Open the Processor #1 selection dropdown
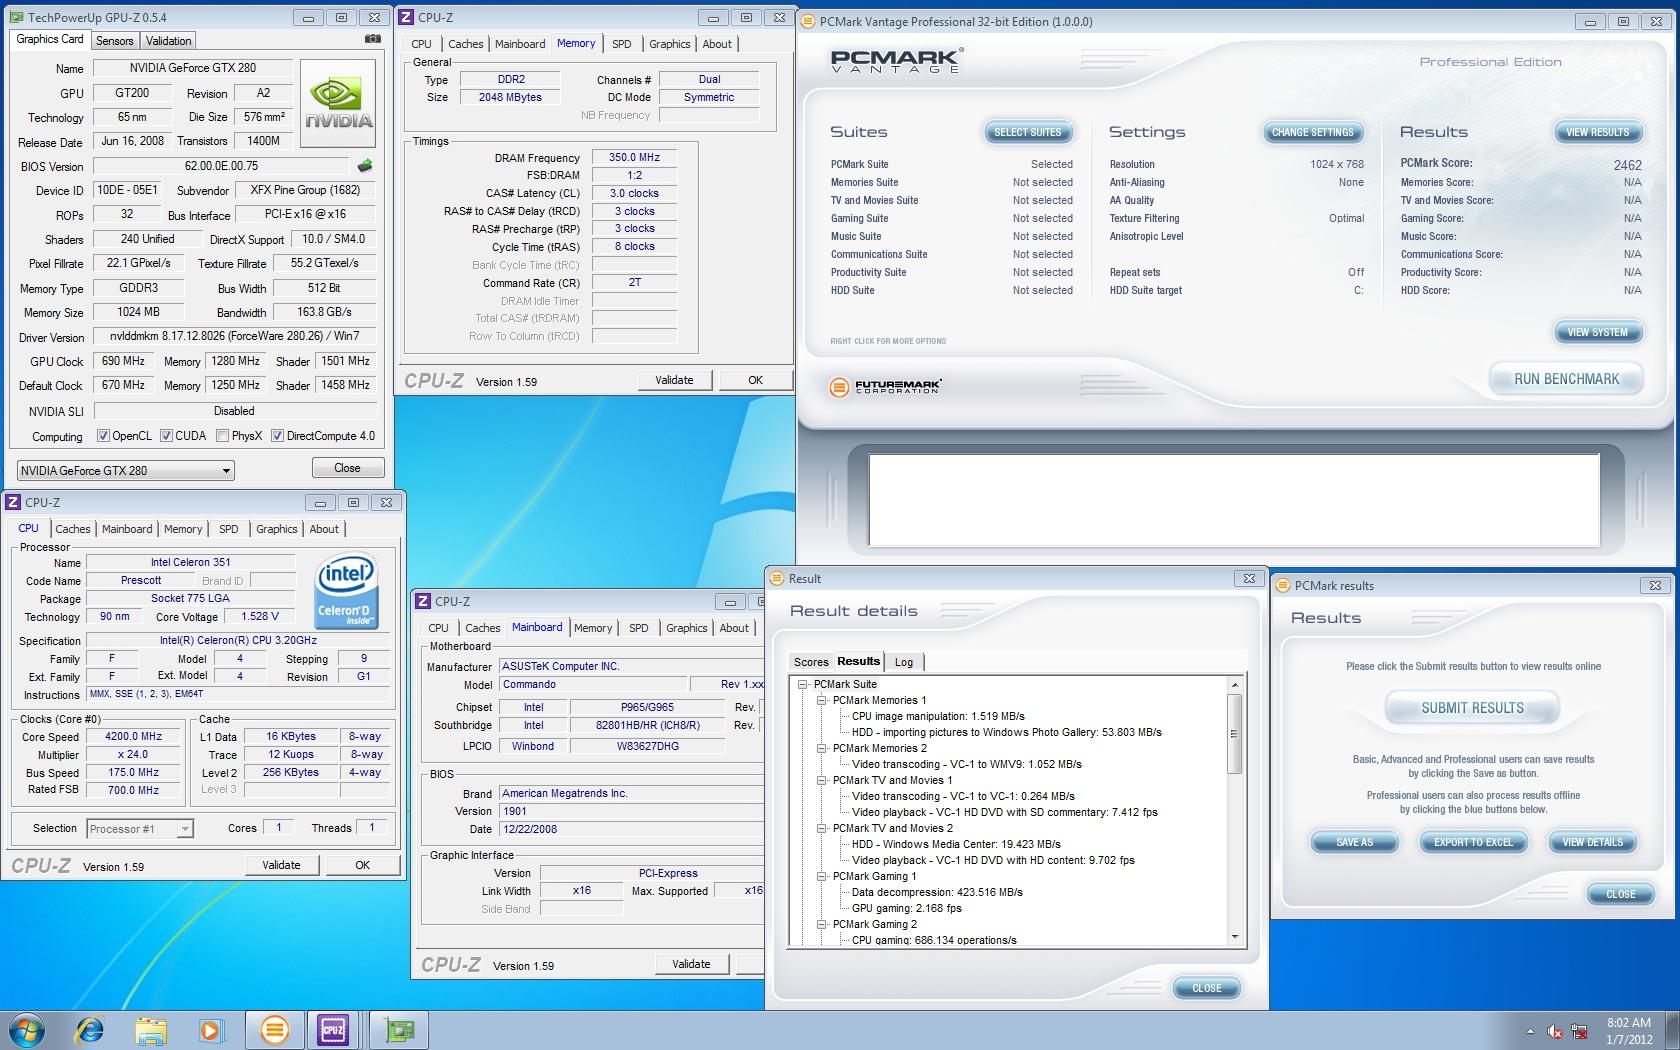The image size is (1680, 1050). 140,828
